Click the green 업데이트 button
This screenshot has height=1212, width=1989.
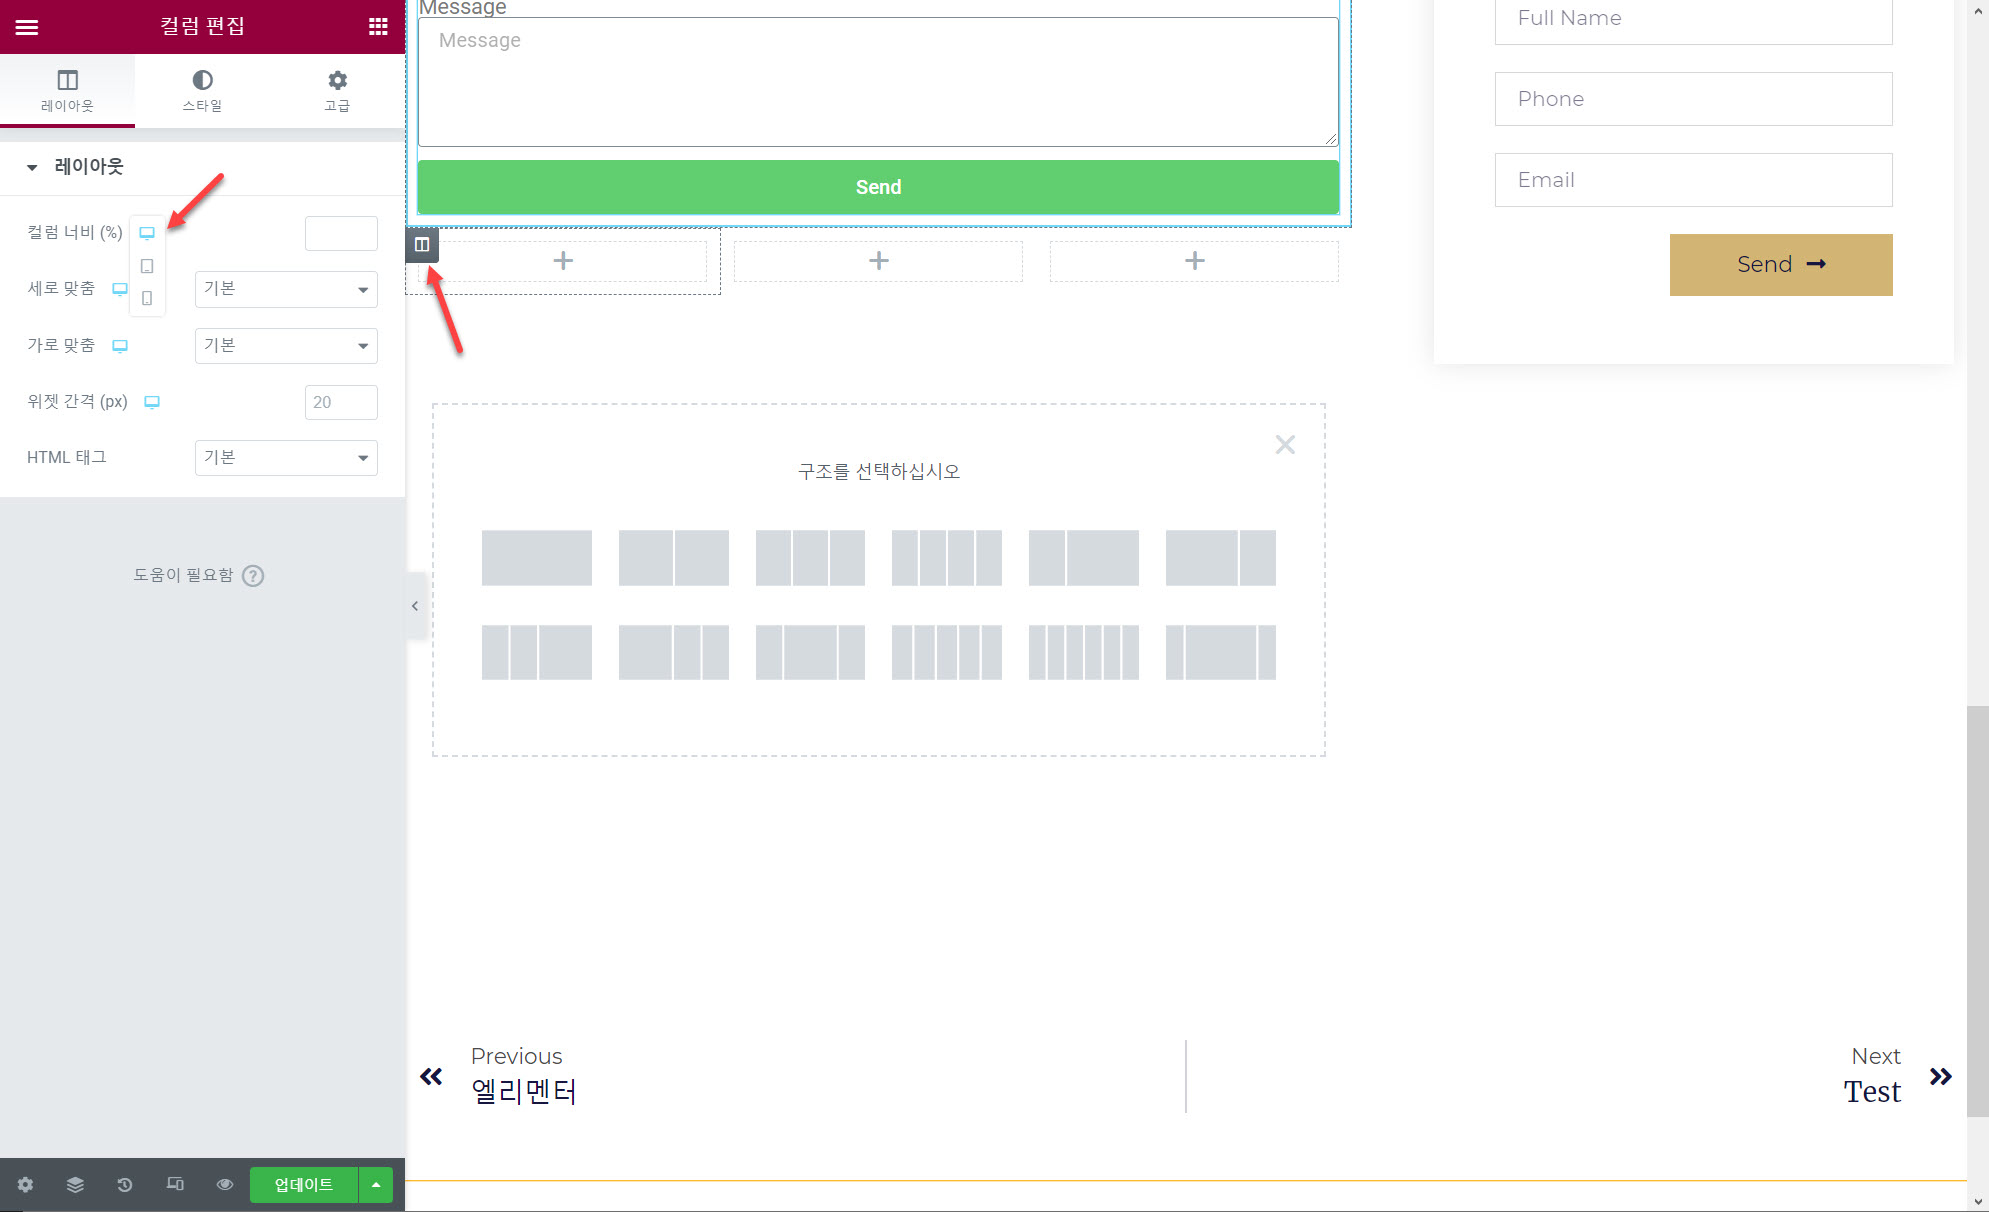click(303, 1185)
